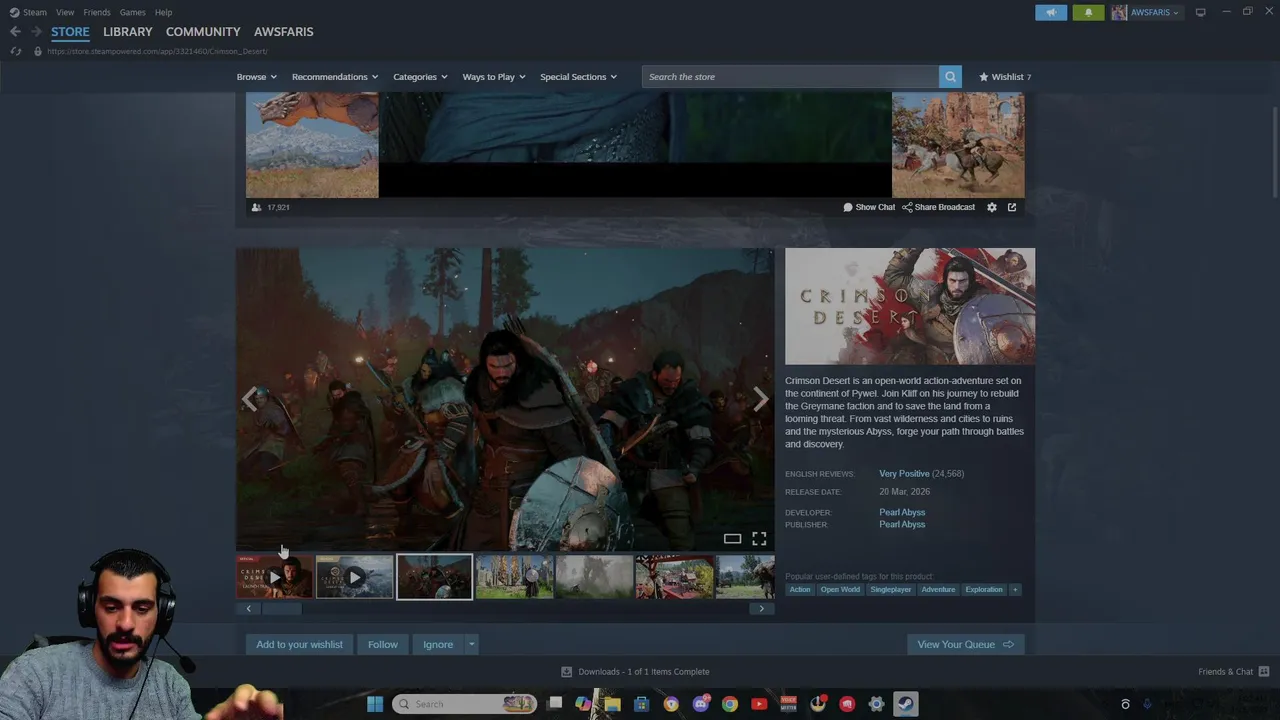Viewport: 1280px width, 720px height.
Task: Open File Explorer from taskbar
Action: point(612,704)
